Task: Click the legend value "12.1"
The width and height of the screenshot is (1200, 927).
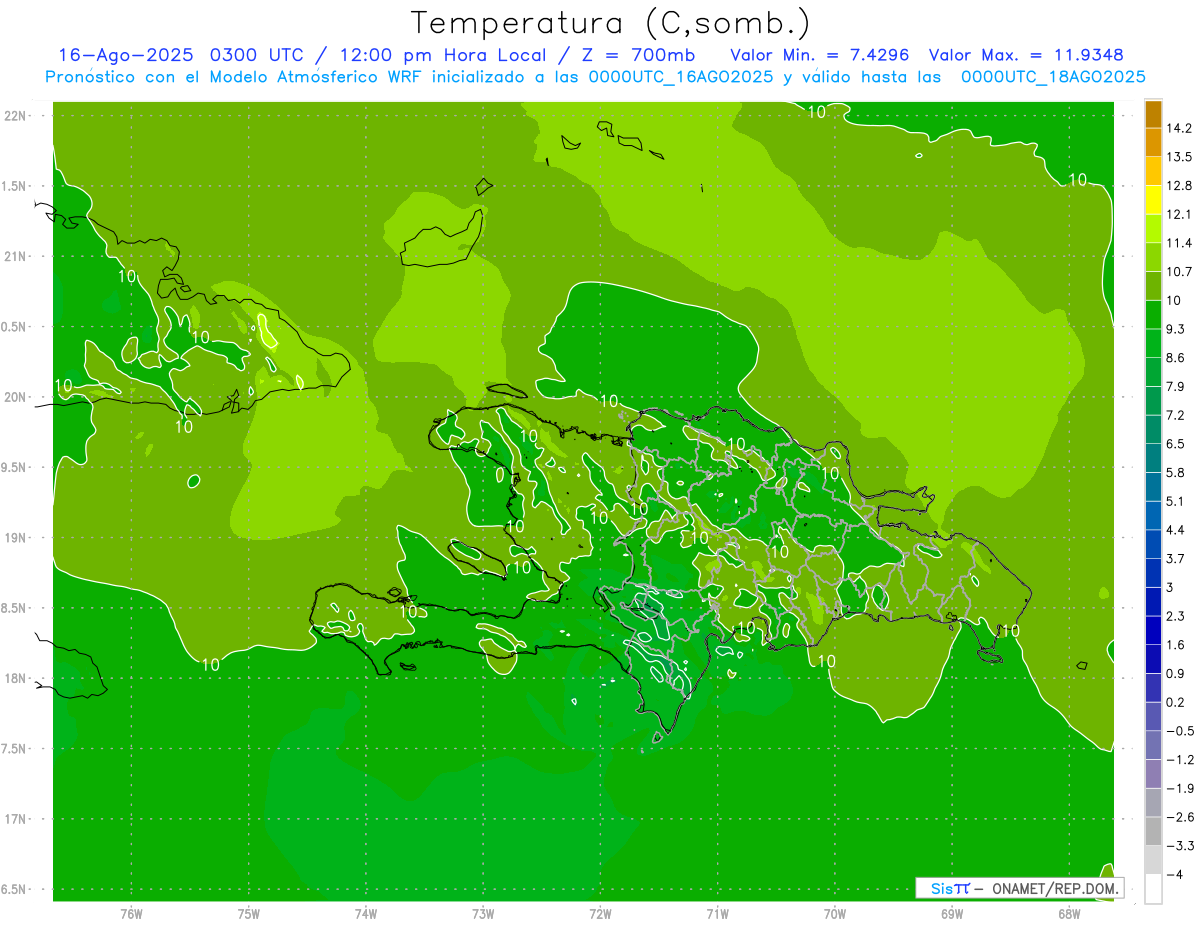Action: pyautogui.click(x=1179, y=214)
